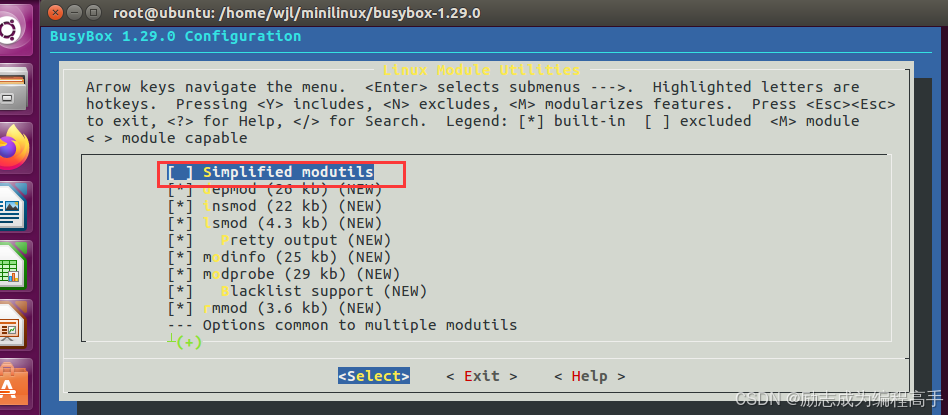The image size is (948, 415).
Task: Click the < Help > button
Action: (589, 376)
